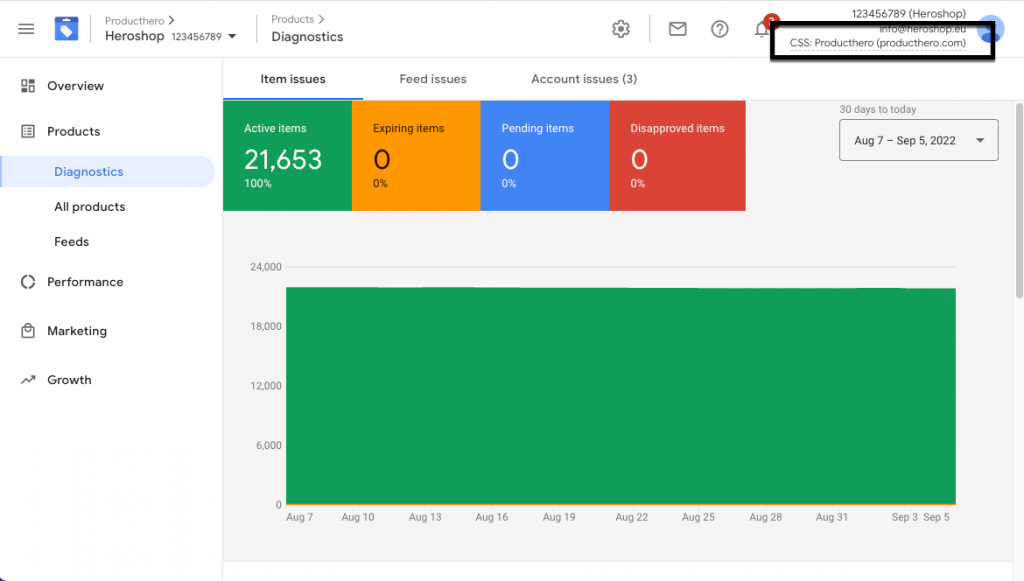
Task: Click the Products list icon
Action: (x=27, y=131)
